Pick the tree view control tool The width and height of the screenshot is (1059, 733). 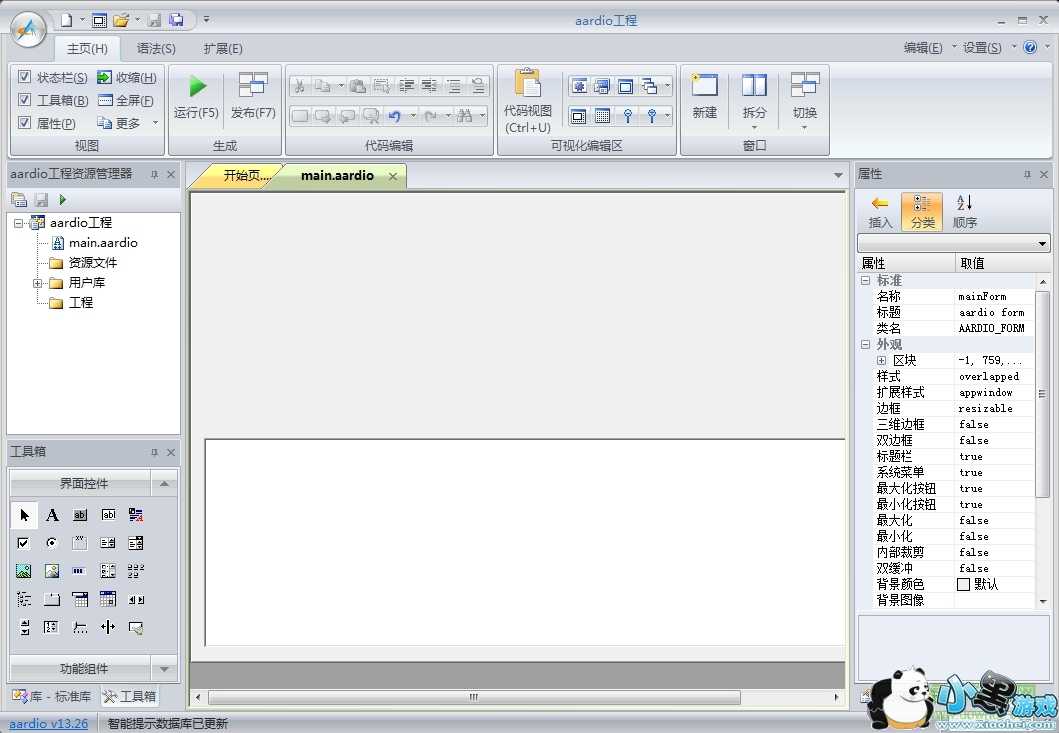(24, 599)
